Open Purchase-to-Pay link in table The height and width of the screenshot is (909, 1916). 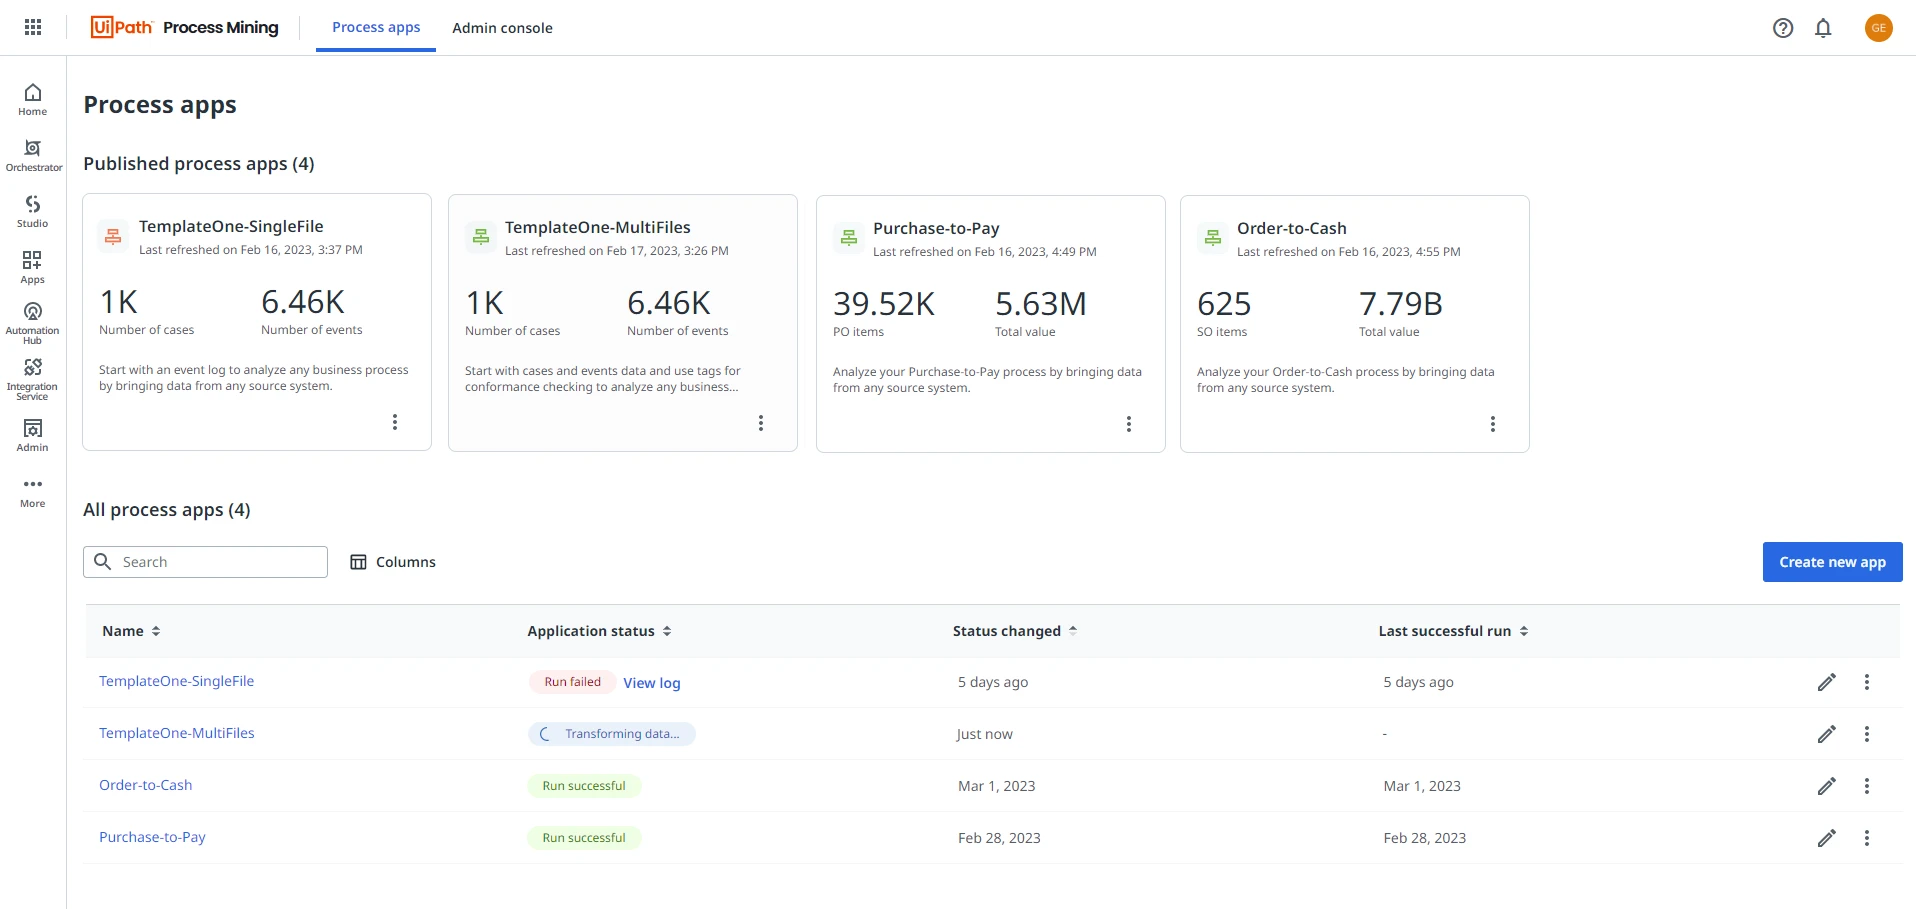pos(152,837)
